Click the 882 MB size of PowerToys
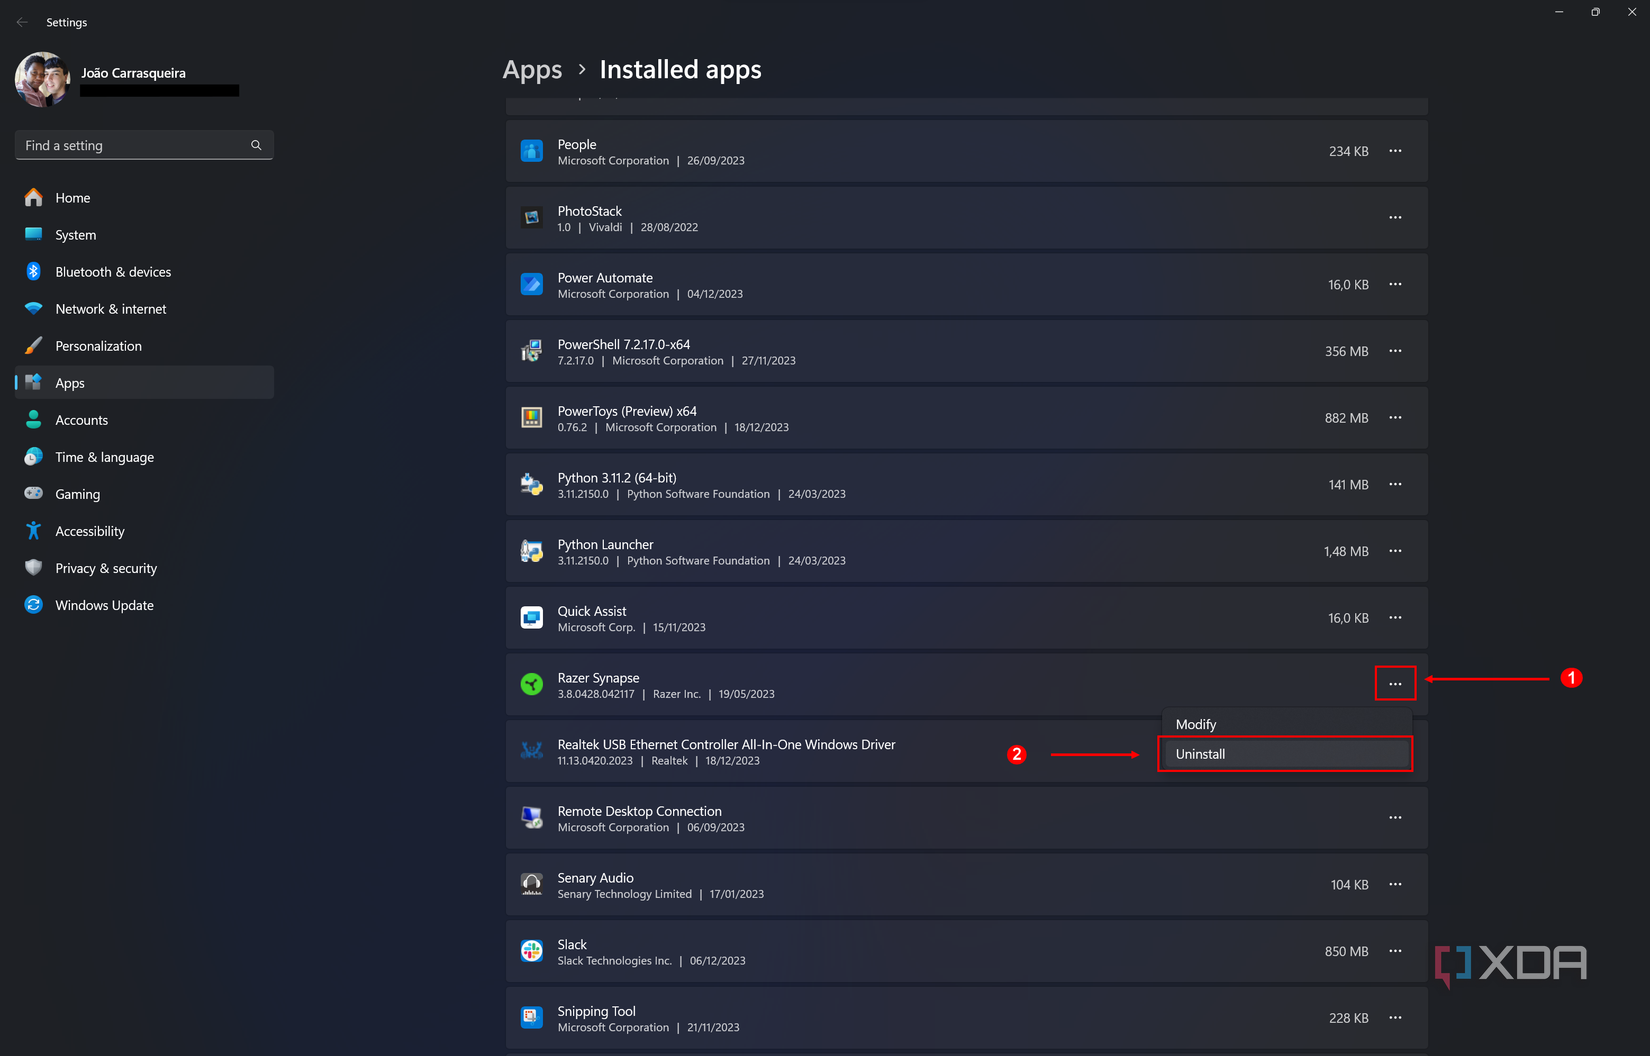Image resolution: width=1650 pixels, height=1056 pixels. point(1346,418)
